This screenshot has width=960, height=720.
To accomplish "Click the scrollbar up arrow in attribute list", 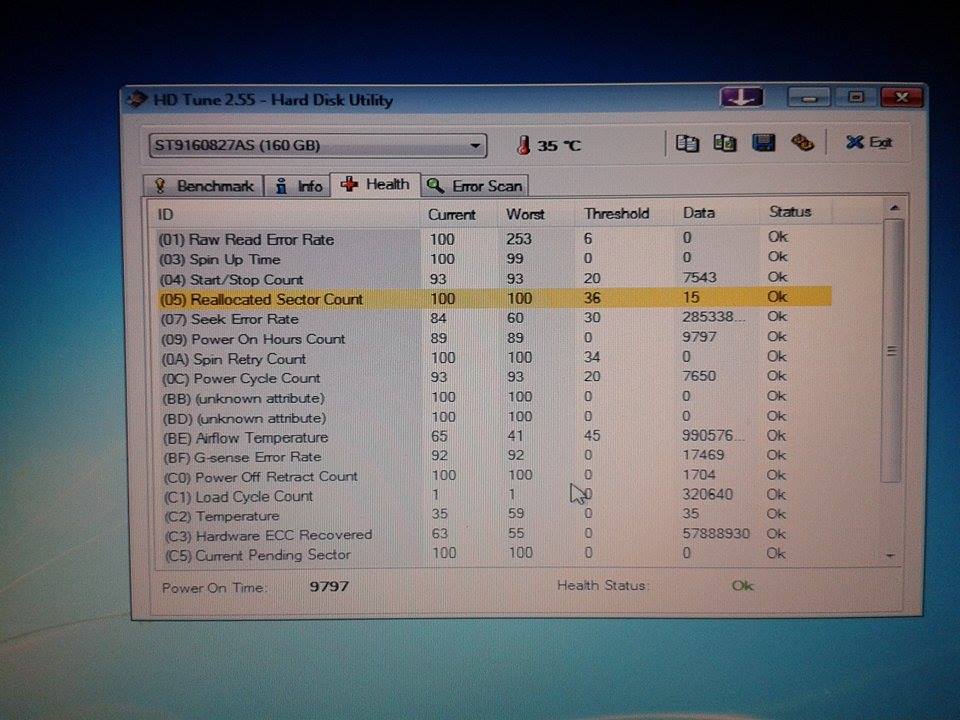I will click(894, 209).
